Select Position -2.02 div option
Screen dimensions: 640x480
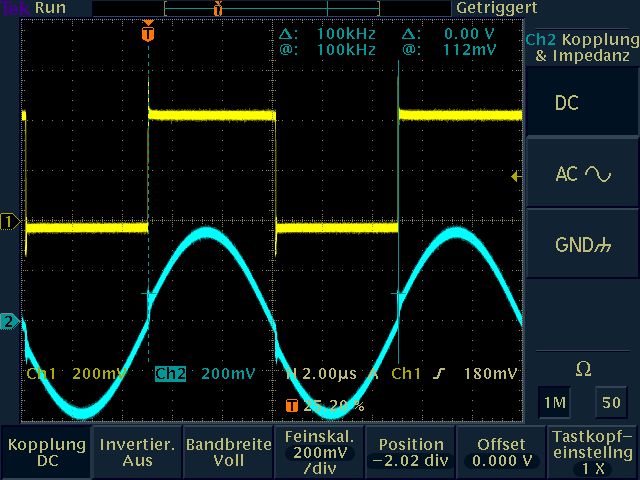pyautogui.click(x=410, y=453)
